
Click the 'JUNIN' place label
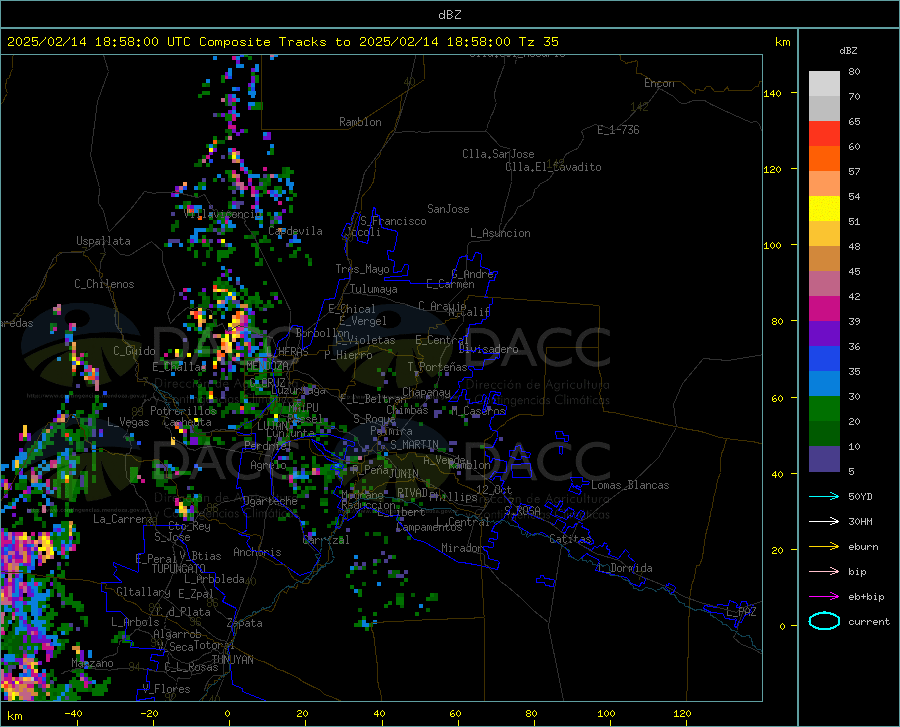pos(404,473)
